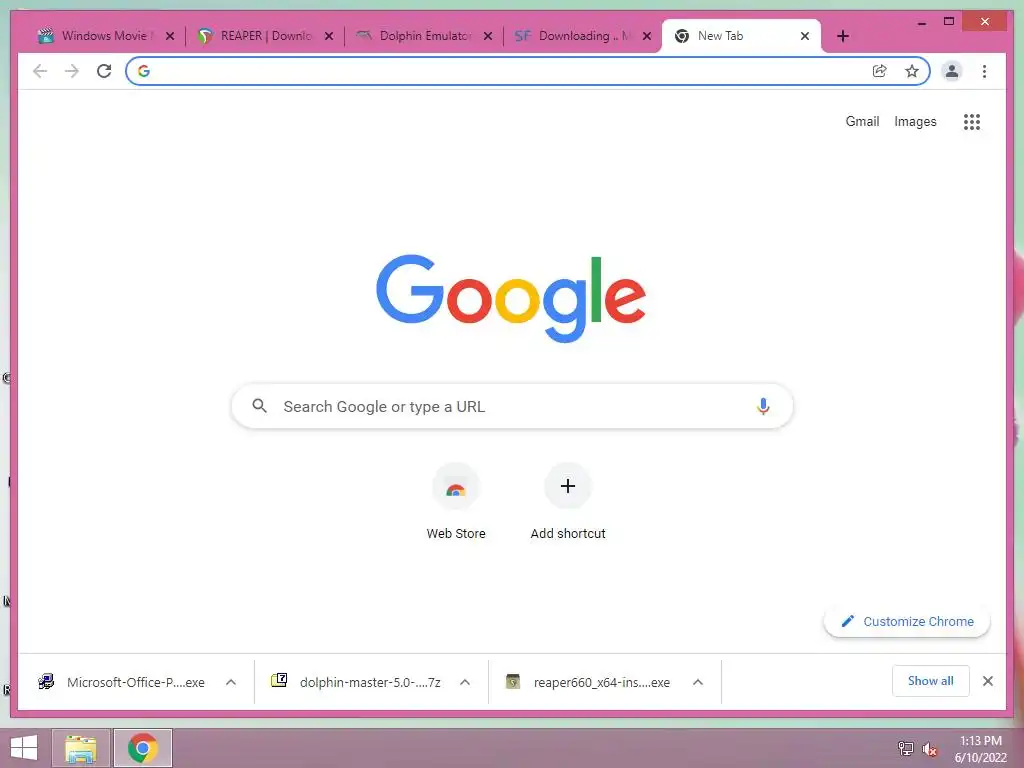Close the REAPER Download tab
Viewport: 1024px width, 768px height.
pyautogui.click(x=329, y=36)
